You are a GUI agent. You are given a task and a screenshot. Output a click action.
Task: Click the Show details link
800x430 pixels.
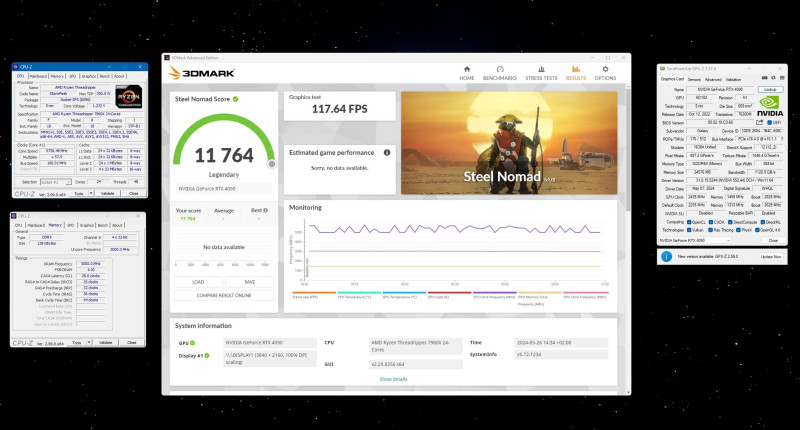tap(393, 379)
